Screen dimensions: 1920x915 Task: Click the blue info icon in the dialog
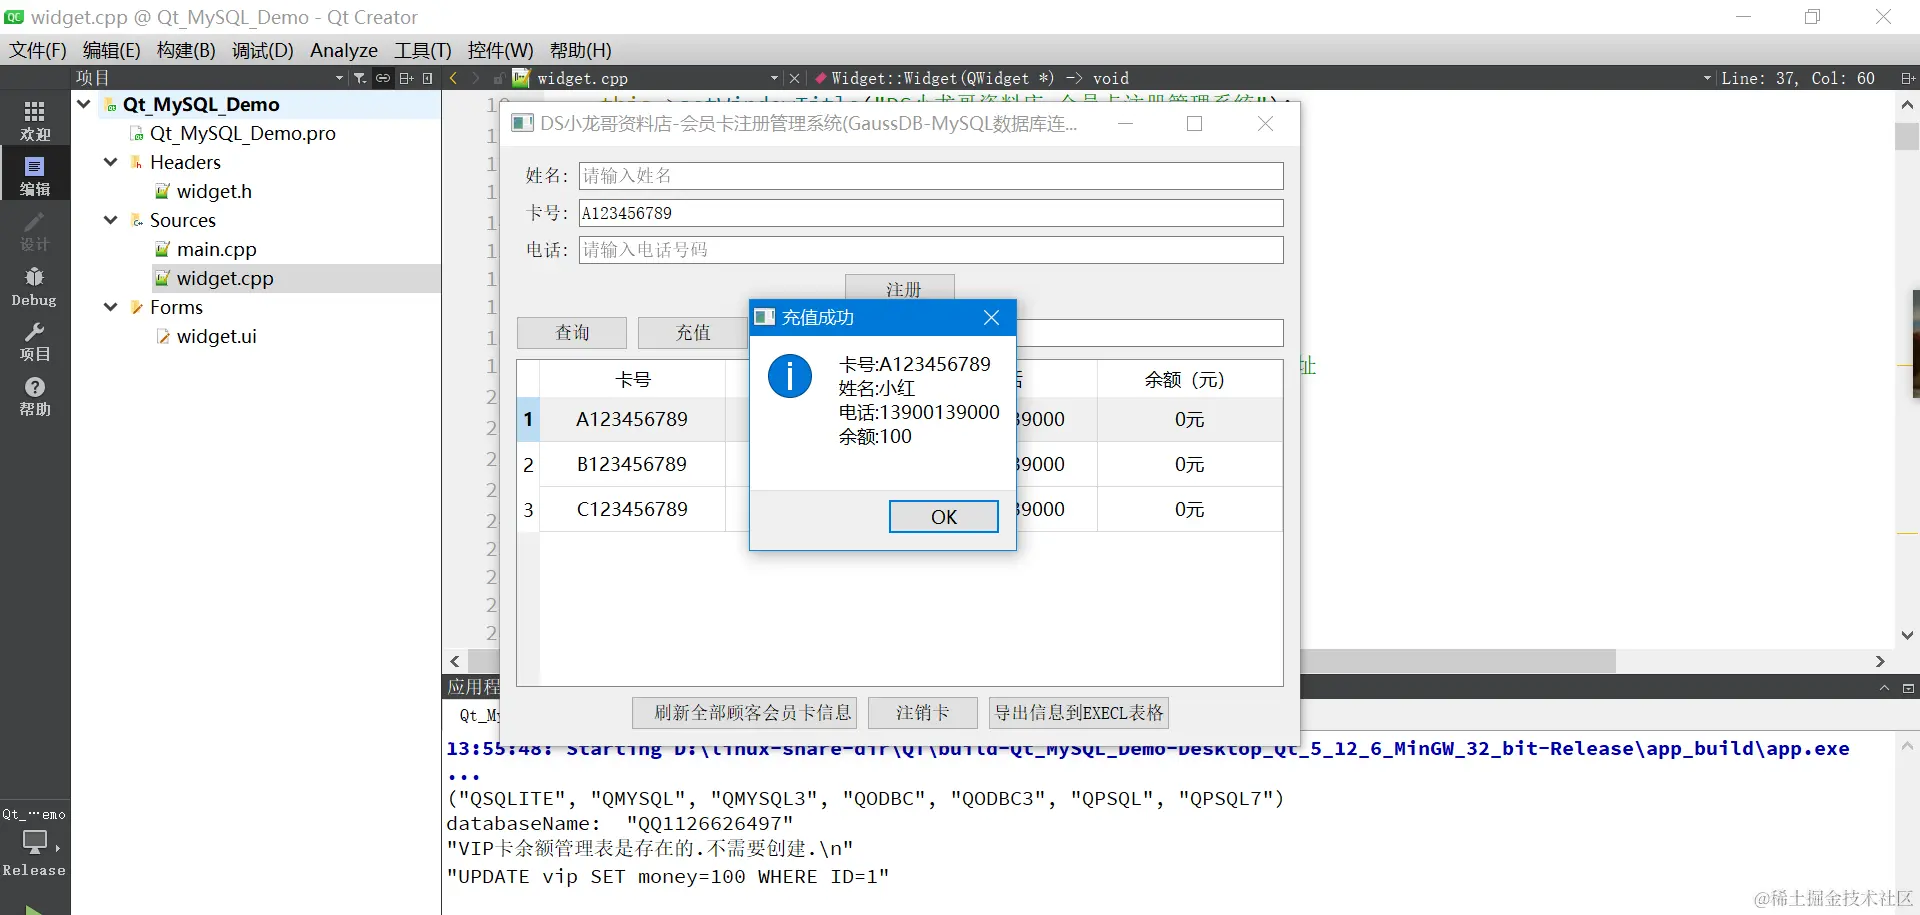tap(790, 376)
